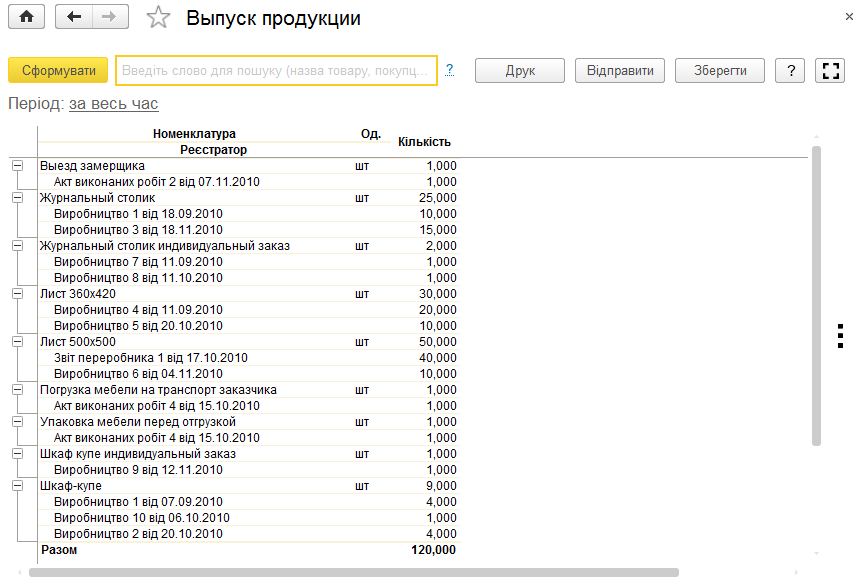The width and height of the screenshot is (862, 586).
Task: Open the three-dot more options handle
Action: tap(841, 336)
